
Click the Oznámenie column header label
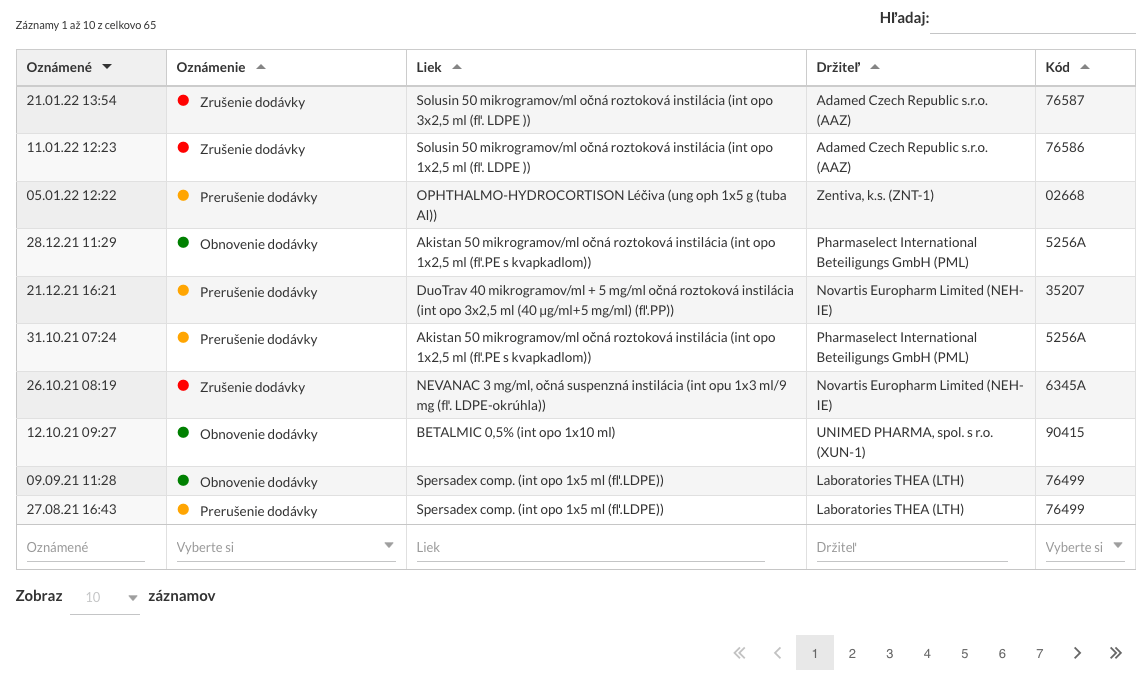[x=210, y=67]
